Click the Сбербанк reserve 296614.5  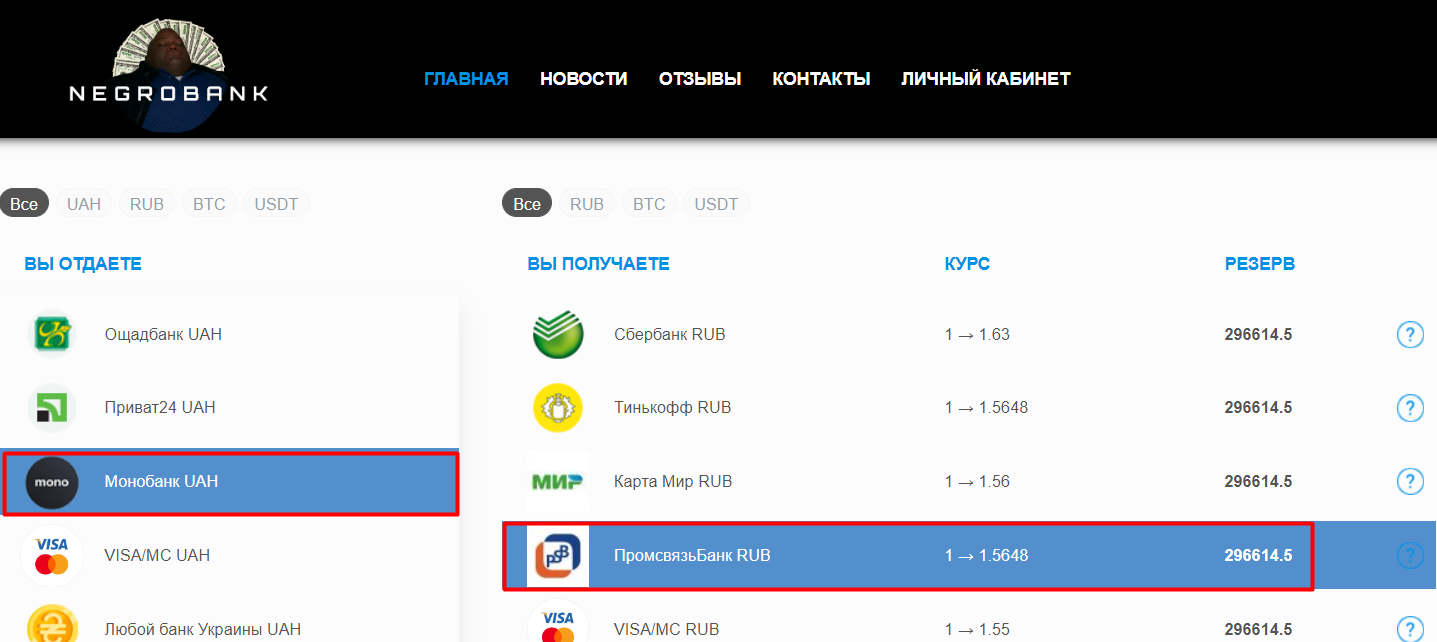(1258, 335)
